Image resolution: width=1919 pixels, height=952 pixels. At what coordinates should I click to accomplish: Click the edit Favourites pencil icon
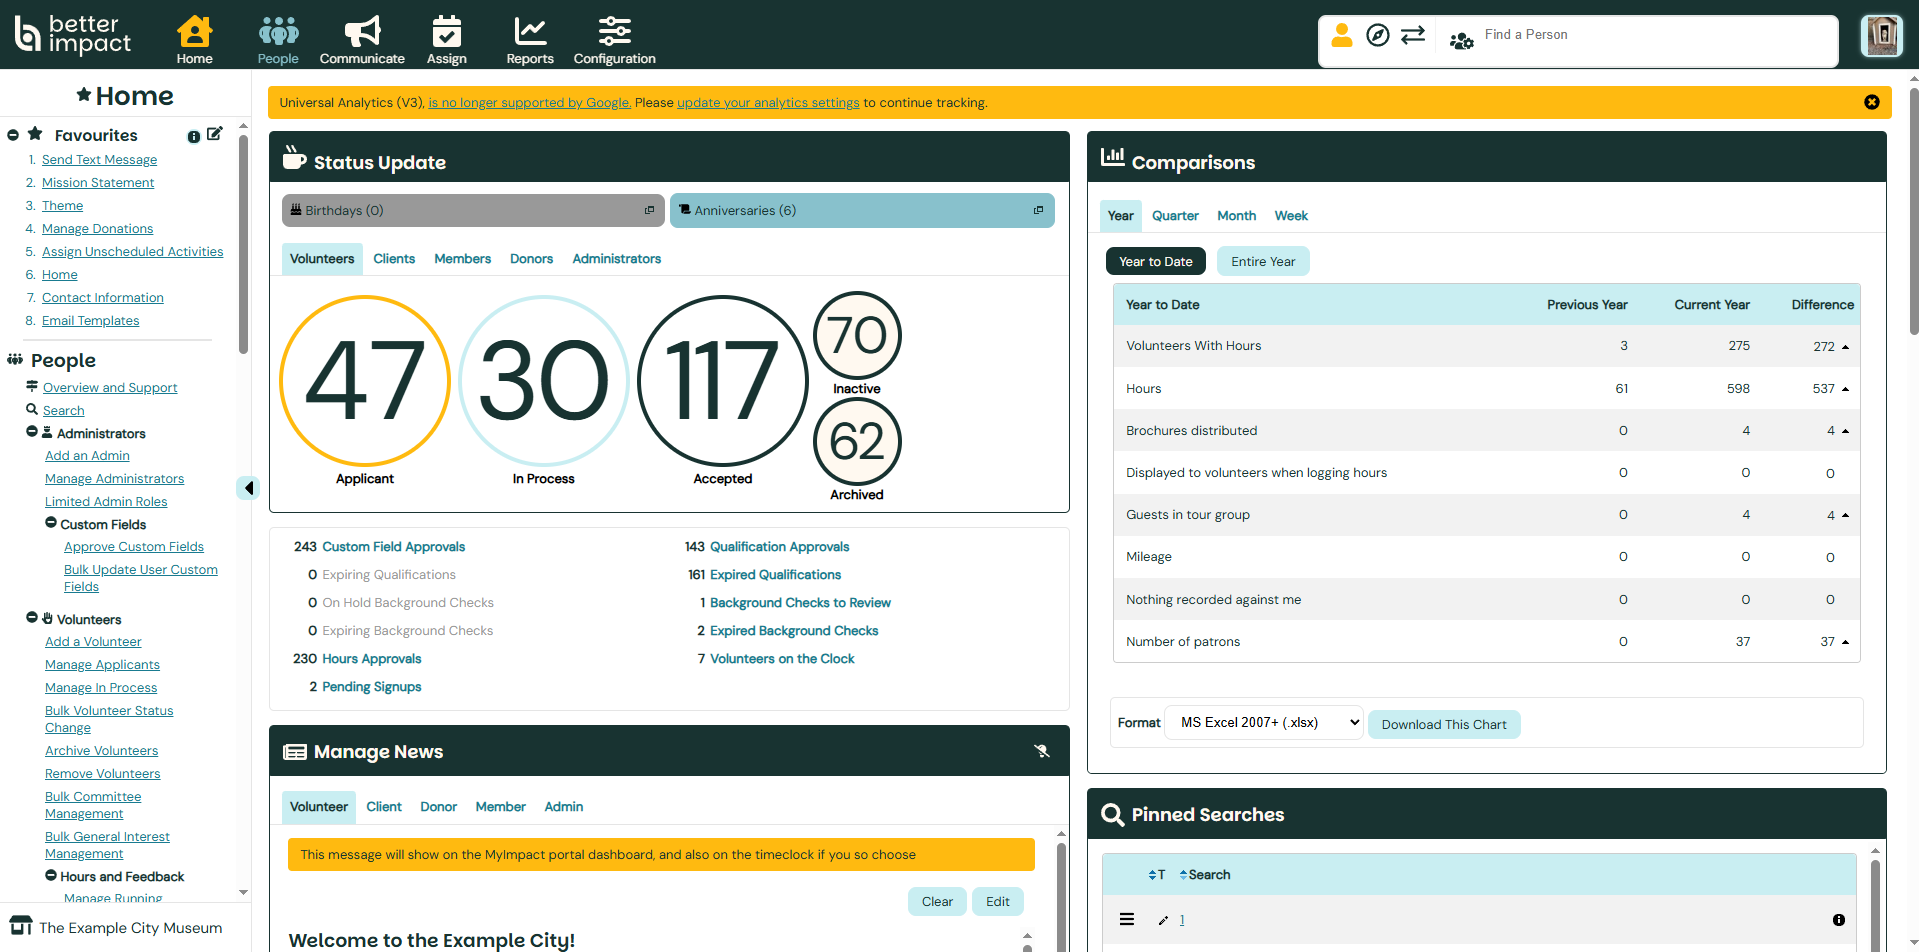coord(215,132)
